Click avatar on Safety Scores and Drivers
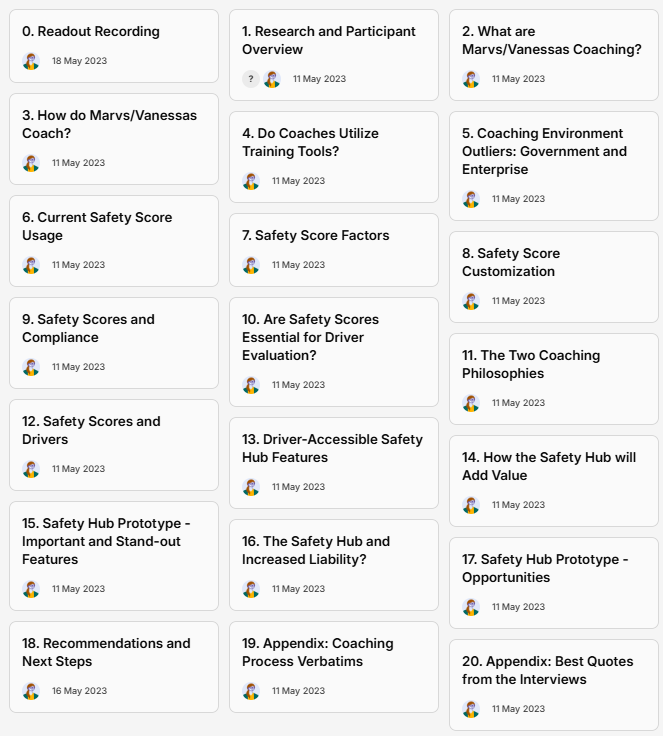Image resolution: width=663 pixels, height=736 pixels. (31, 469)
